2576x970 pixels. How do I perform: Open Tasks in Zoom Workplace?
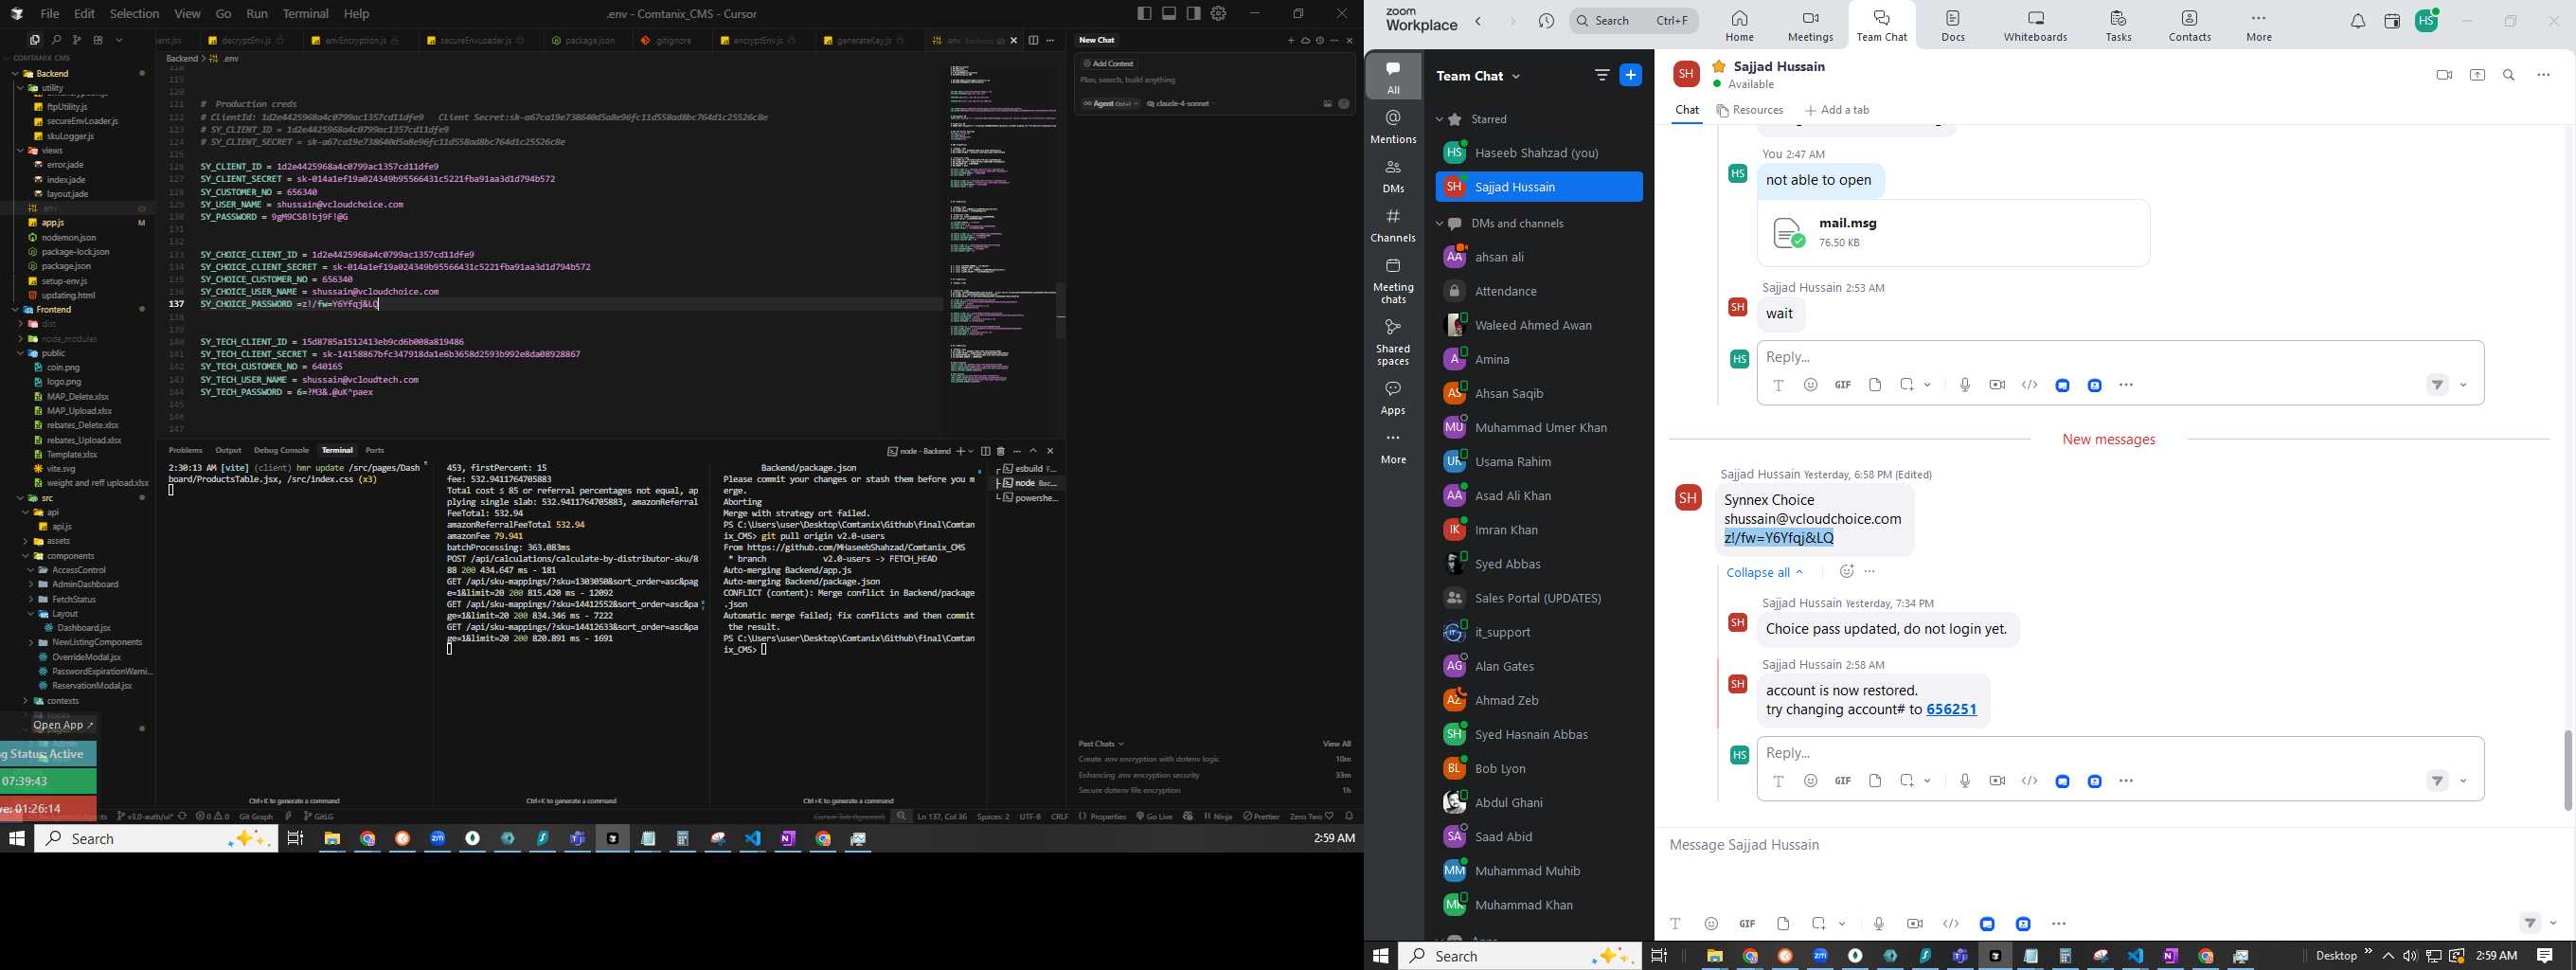click(2118, 26)
